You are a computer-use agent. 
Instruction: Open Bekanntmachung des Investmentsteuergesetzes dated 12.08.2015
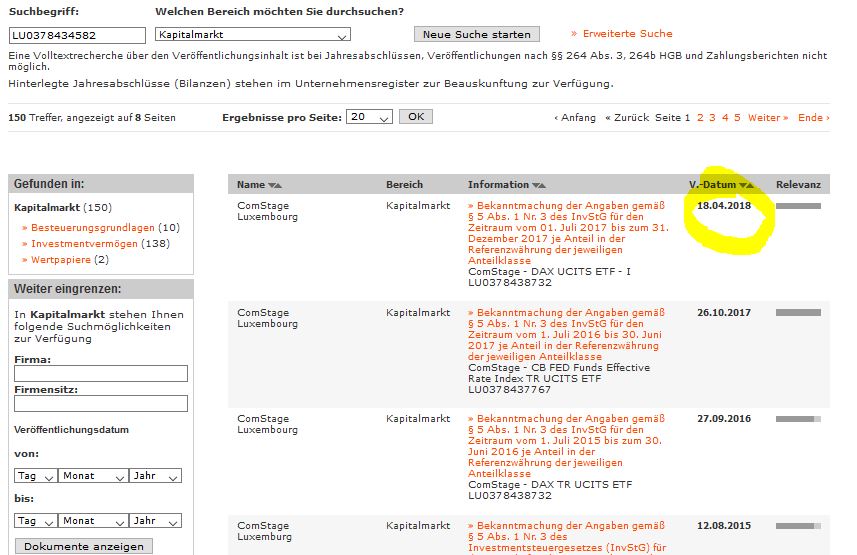[567, 539]
